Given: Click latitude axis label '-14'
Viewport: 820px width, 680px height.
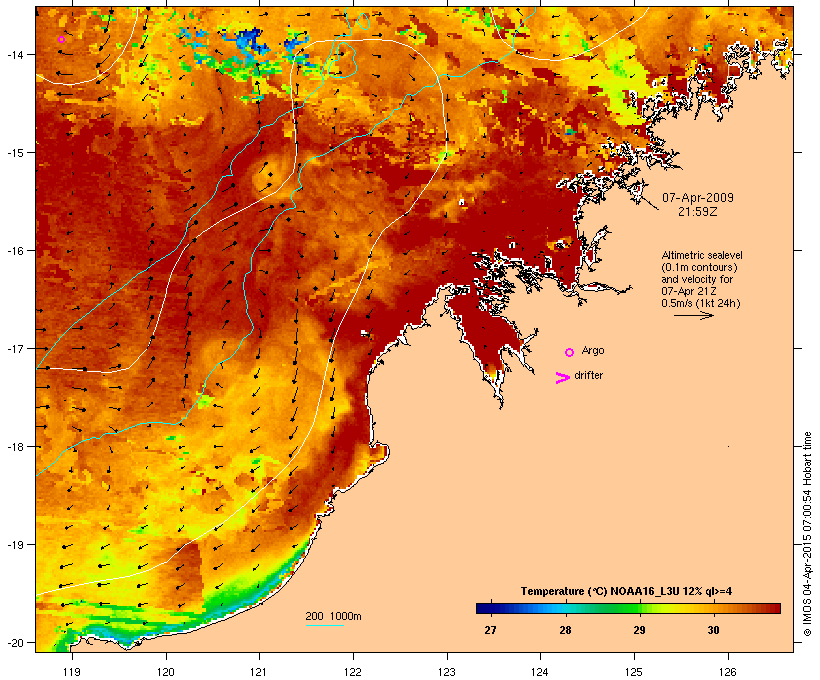Looking at the screenshot, I should 15,54.
